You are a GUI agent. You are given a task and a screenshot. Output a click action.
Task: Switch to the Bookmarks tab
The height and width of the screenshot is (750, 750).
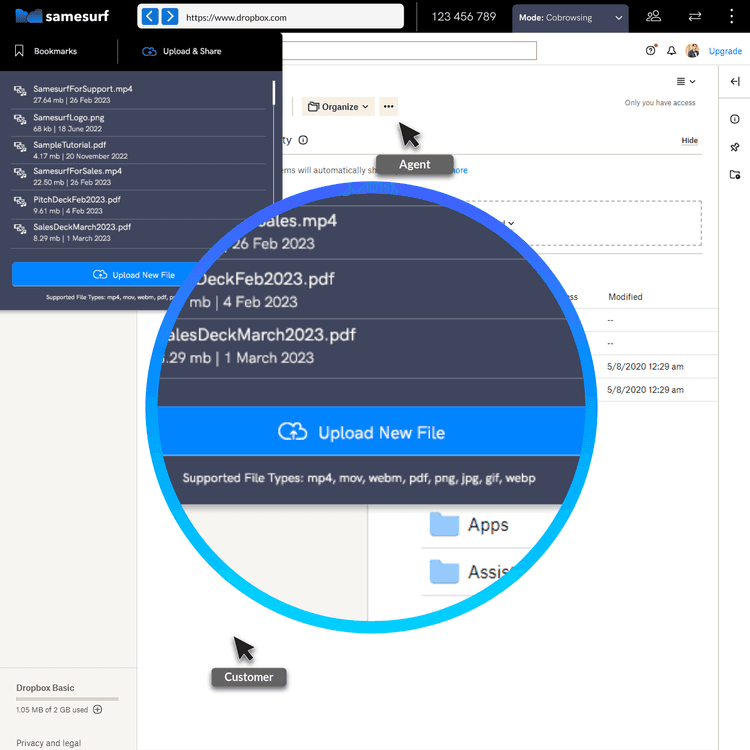tap(46, 51)
